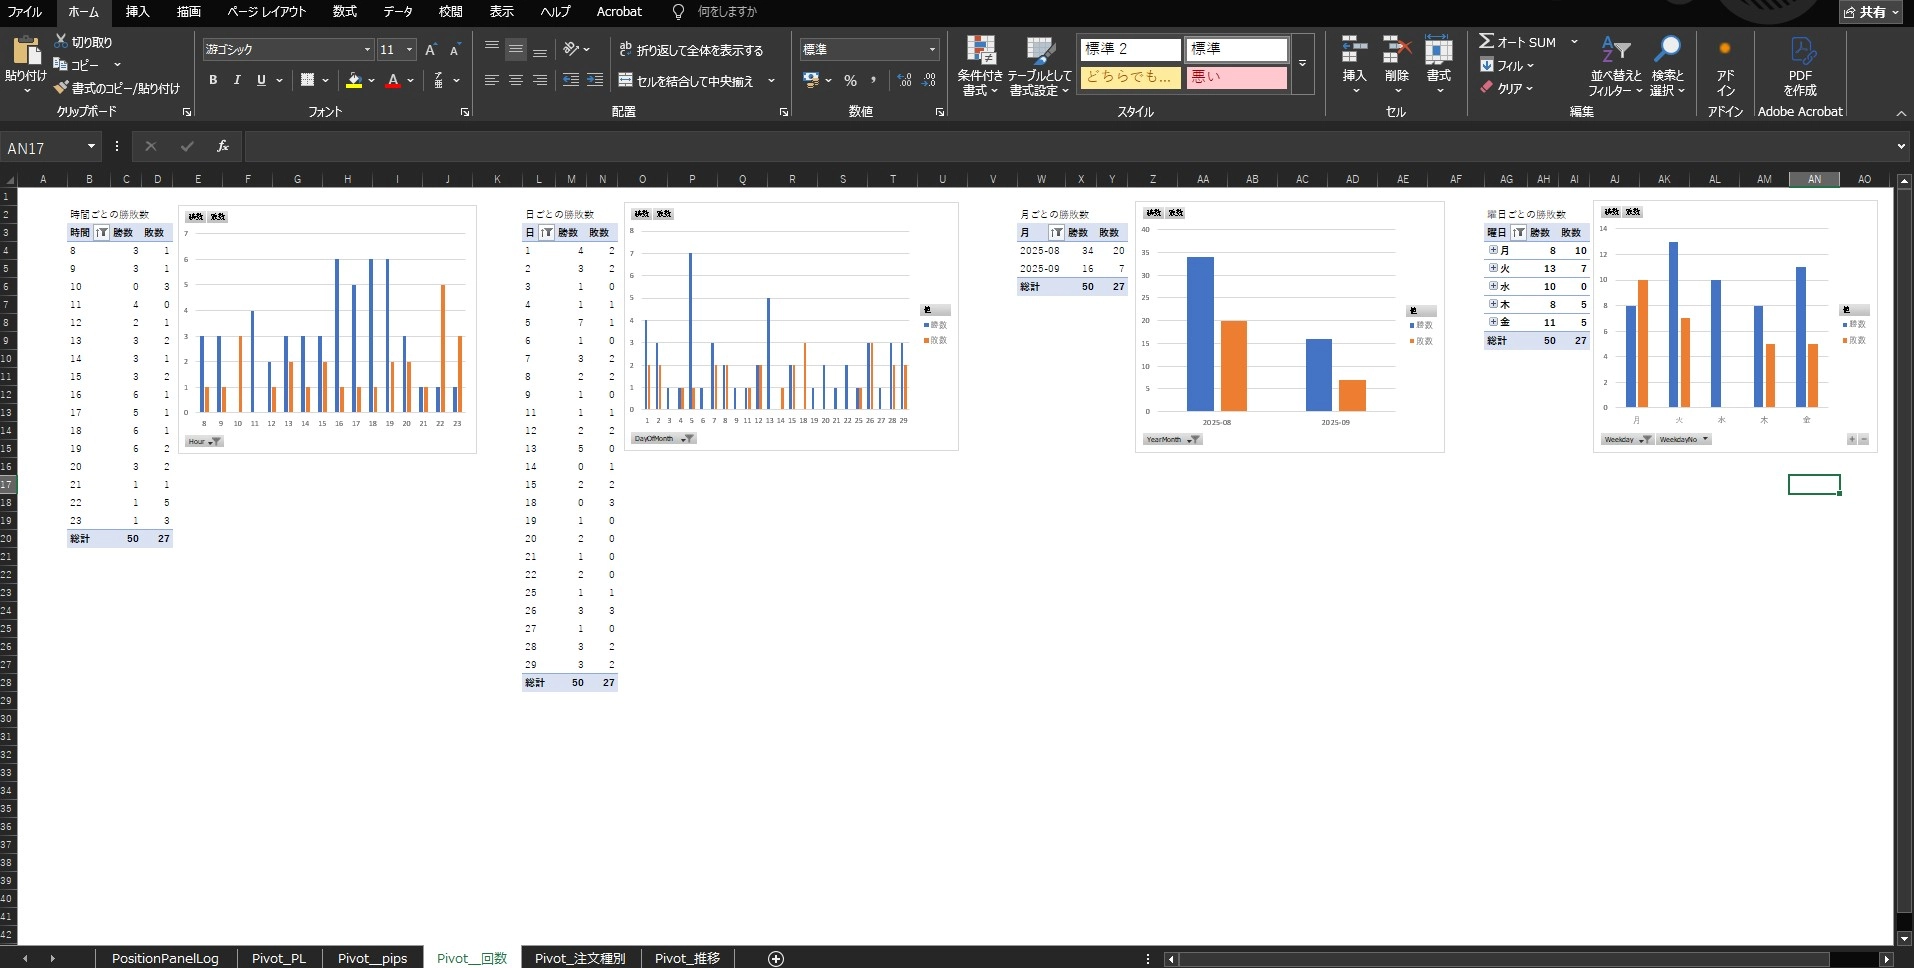Cut selection with 切り取り scissors icon
Viewport: 1914px width, 968px height.
click(62, 42)
